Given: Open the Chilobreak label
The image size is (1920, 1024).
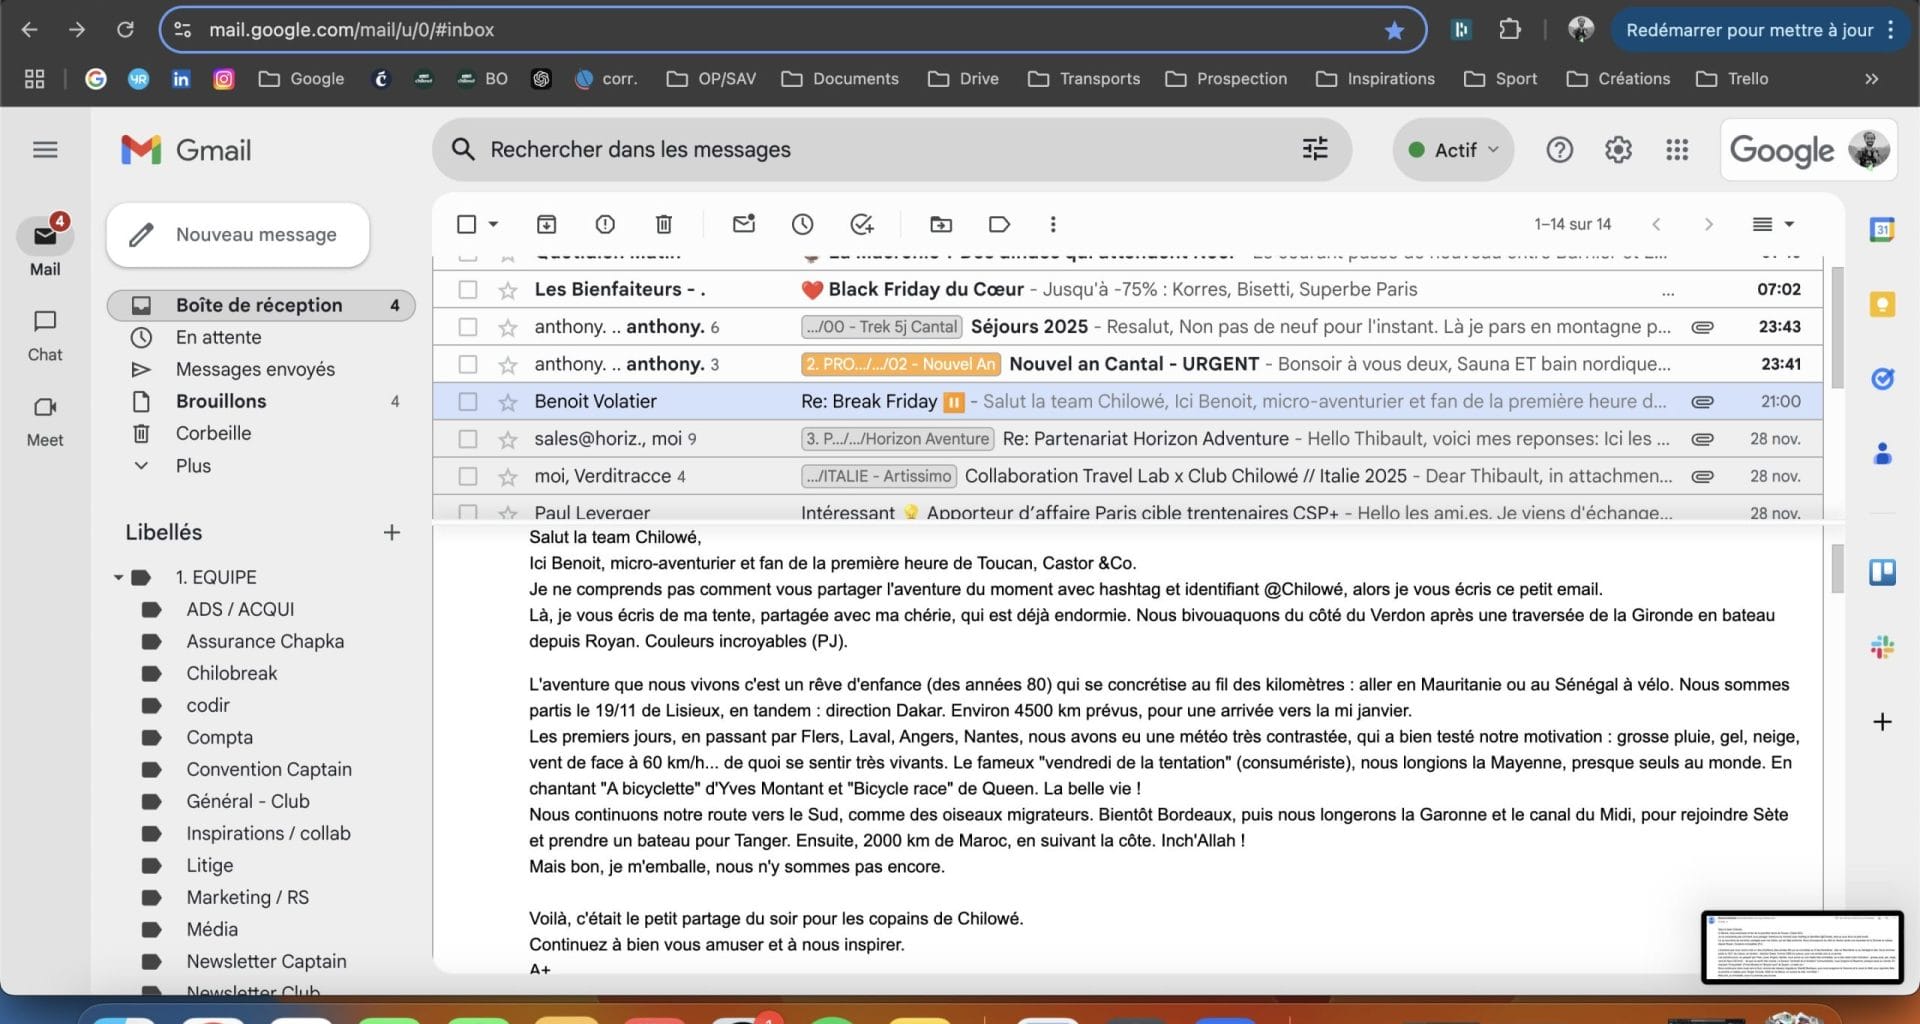Looking at the screenshot, I should pos(231,674).
